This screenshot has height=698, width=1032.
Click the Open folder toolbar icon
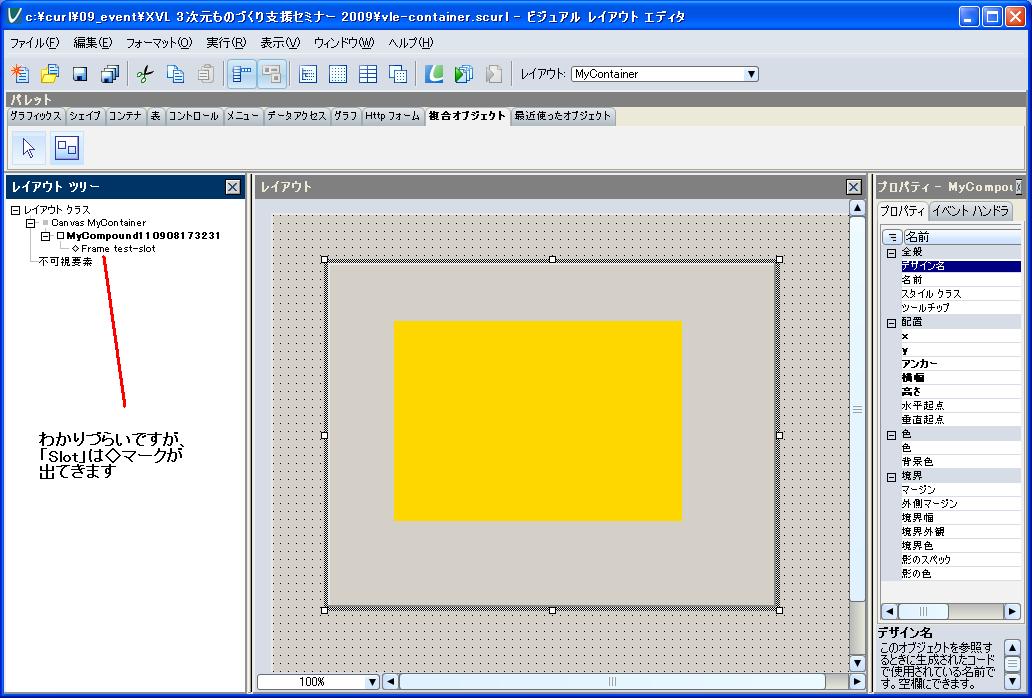click(x=50, y=74)
